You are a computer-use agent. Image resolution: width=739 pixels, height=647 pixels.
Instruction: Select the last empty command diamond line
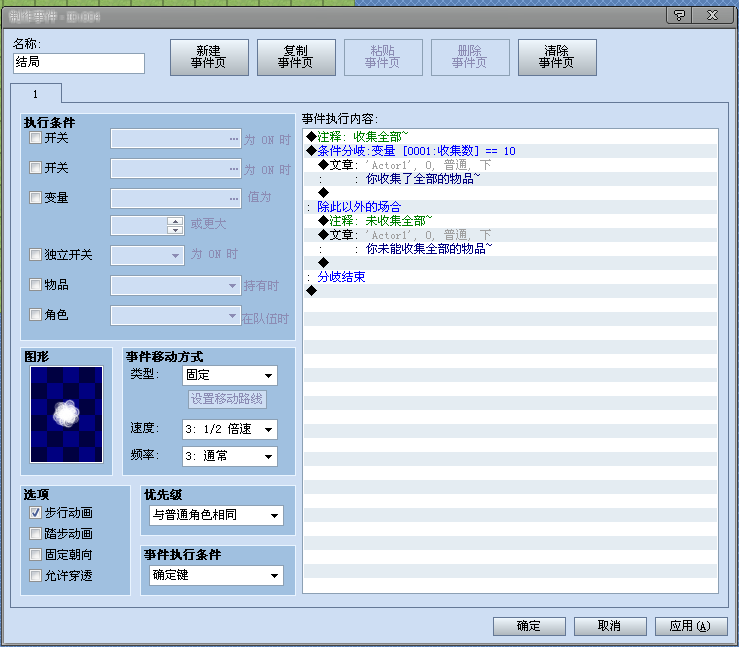[x=510, y=291]
